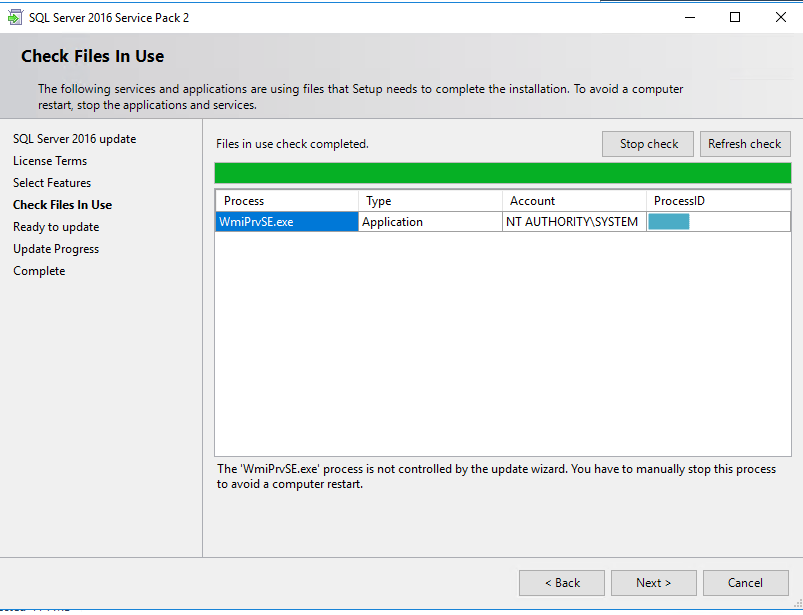Minimize the SQL Server setup window
Image resolution: width=803 pixels, height=615 pixels.
pos(690,17)
